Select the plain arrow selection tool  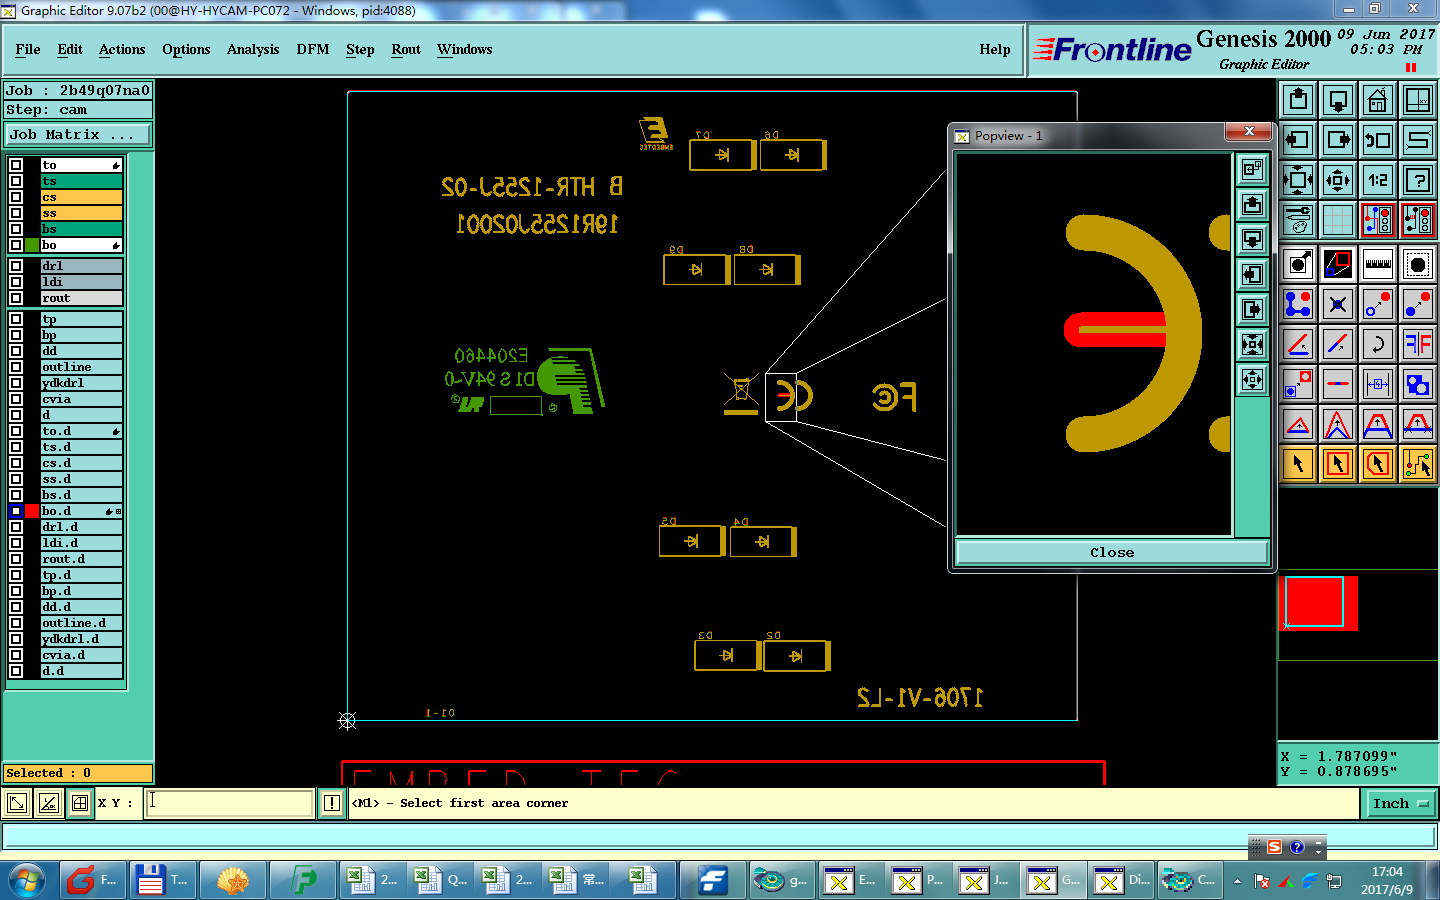pyautogui.click(x=1298, y=463)
